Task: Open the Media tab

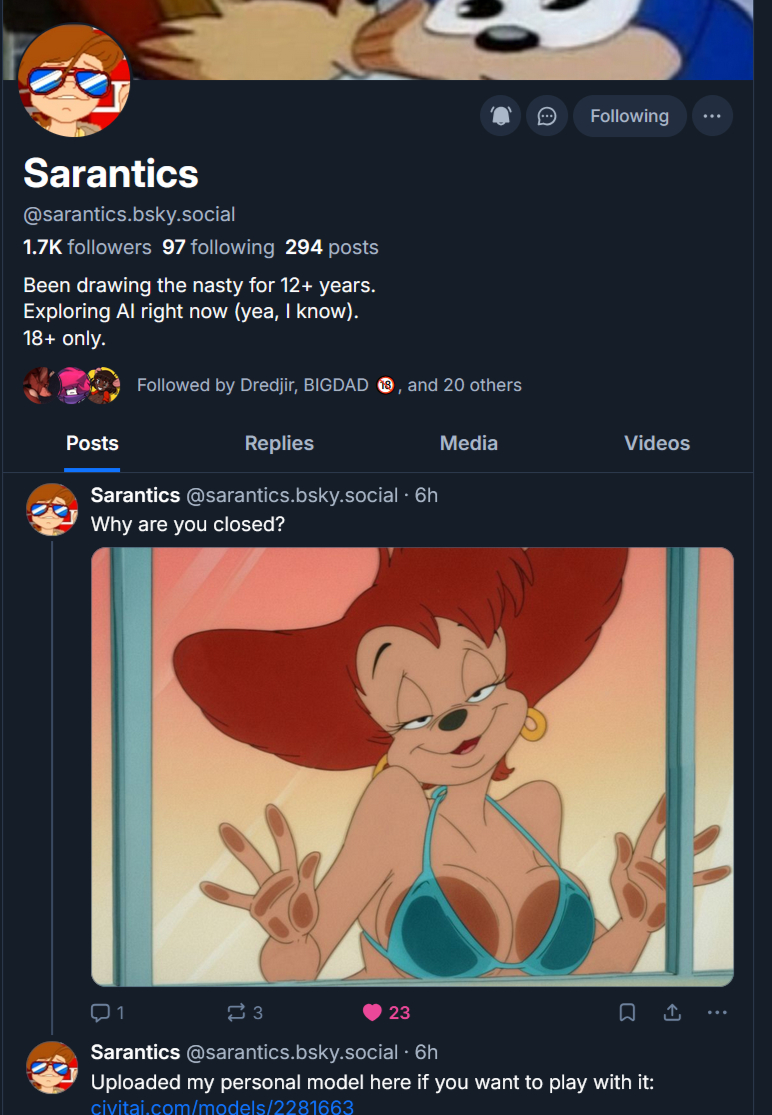Action: (x=468, y=443)
